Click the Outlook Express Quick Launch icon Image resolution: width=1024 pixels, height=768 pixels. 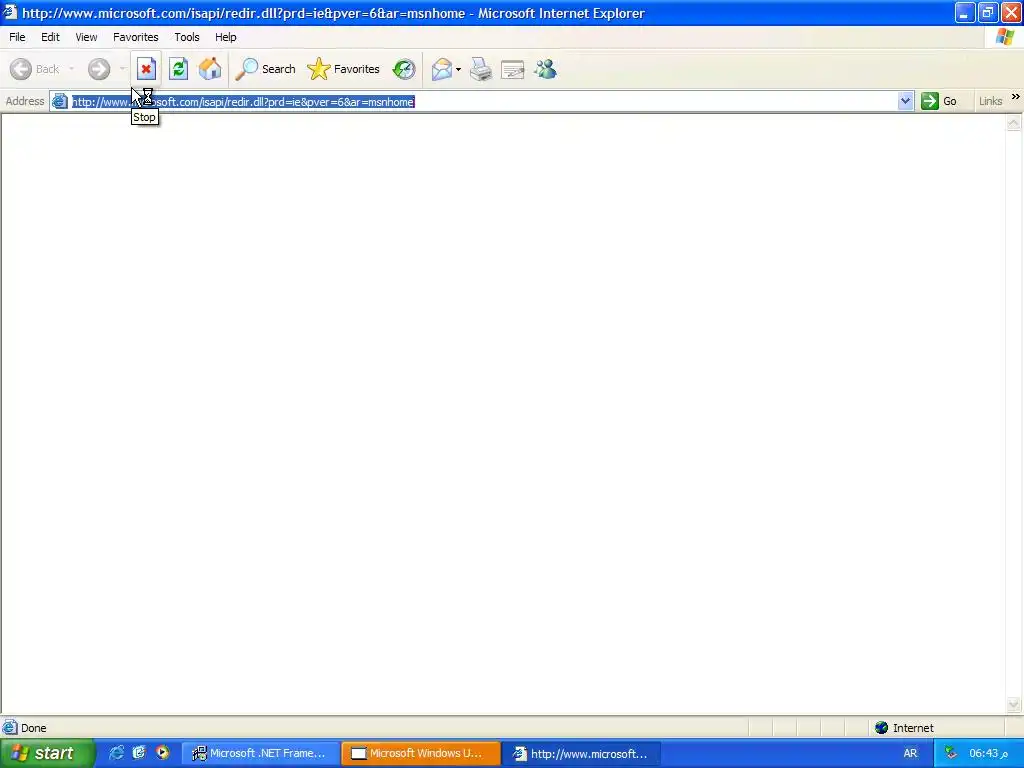(x=139, y=753)
